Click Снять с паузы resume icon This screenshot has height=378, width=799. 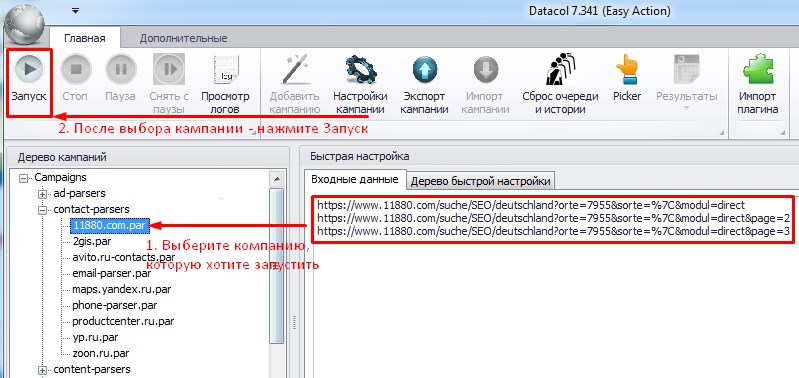pyautogui.click(x=169, y=69)
